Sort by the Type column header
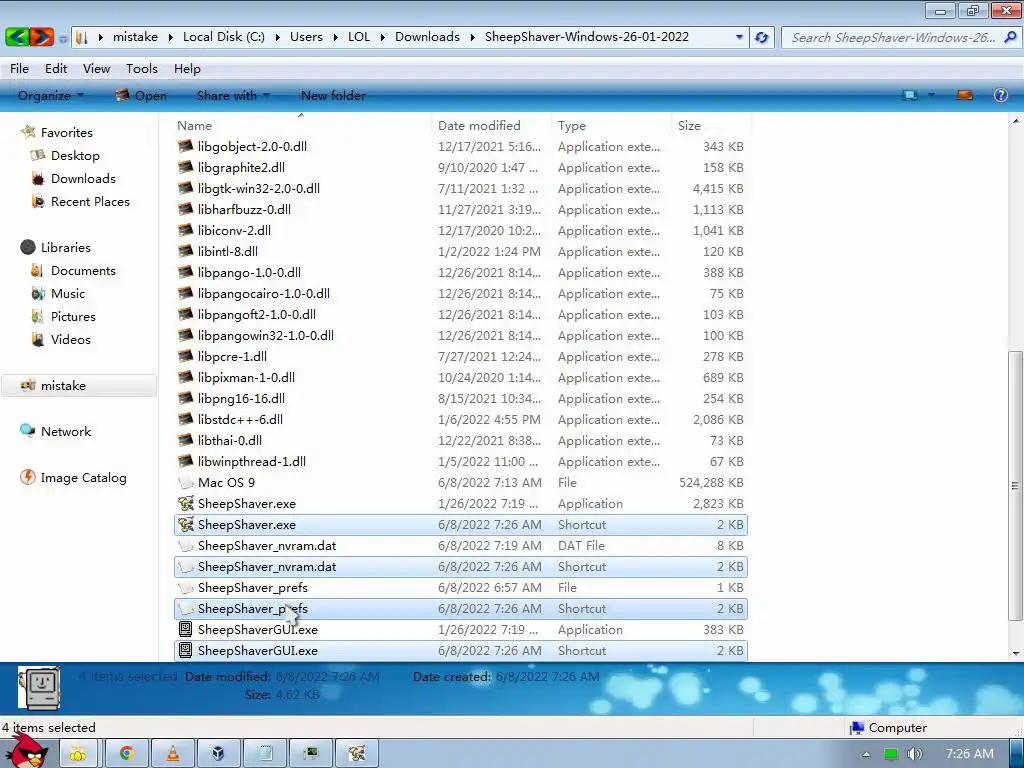This screenshot has height=768, width=1024. tap(611, 125)
